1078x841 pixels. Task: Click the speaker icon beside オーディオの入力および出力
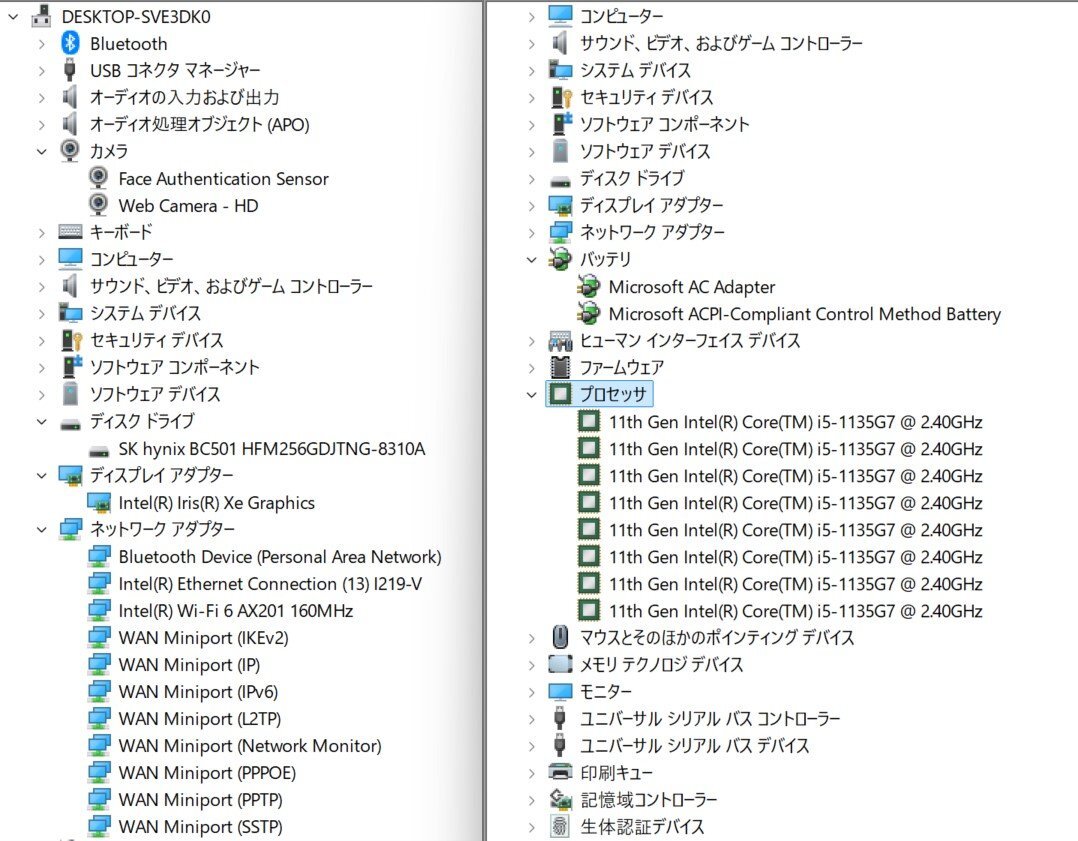[69, 97]
